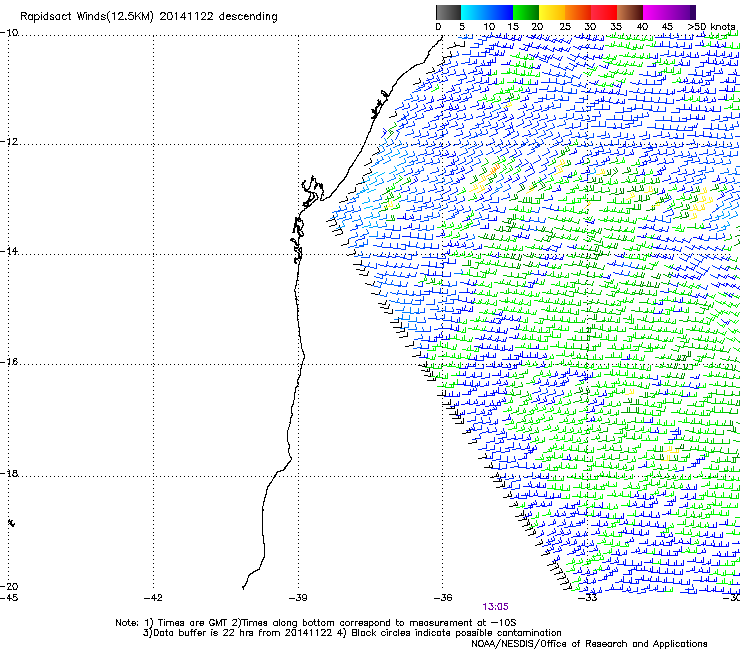Choose the brown 35–40 knots legend segment
Image resolution: width=740 pixels, height=650 pixels.
[630, 12]
